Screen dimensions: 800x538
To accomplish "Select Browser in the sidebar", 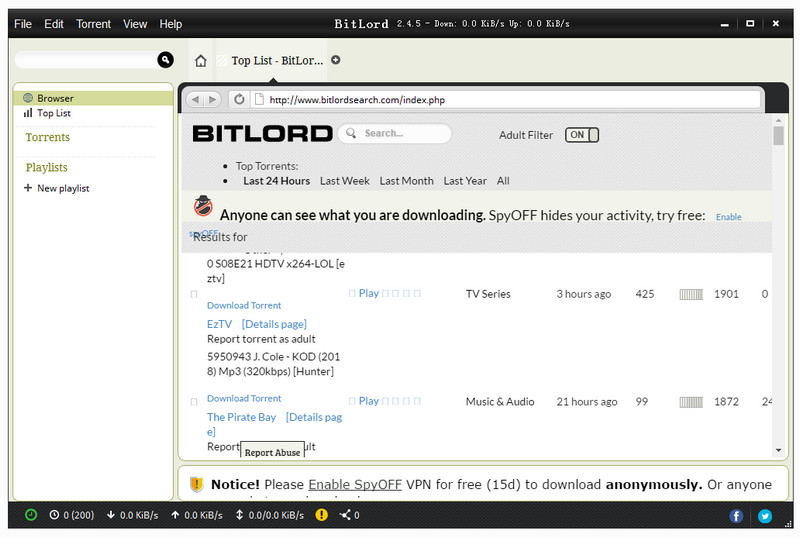I will (93, 97).
